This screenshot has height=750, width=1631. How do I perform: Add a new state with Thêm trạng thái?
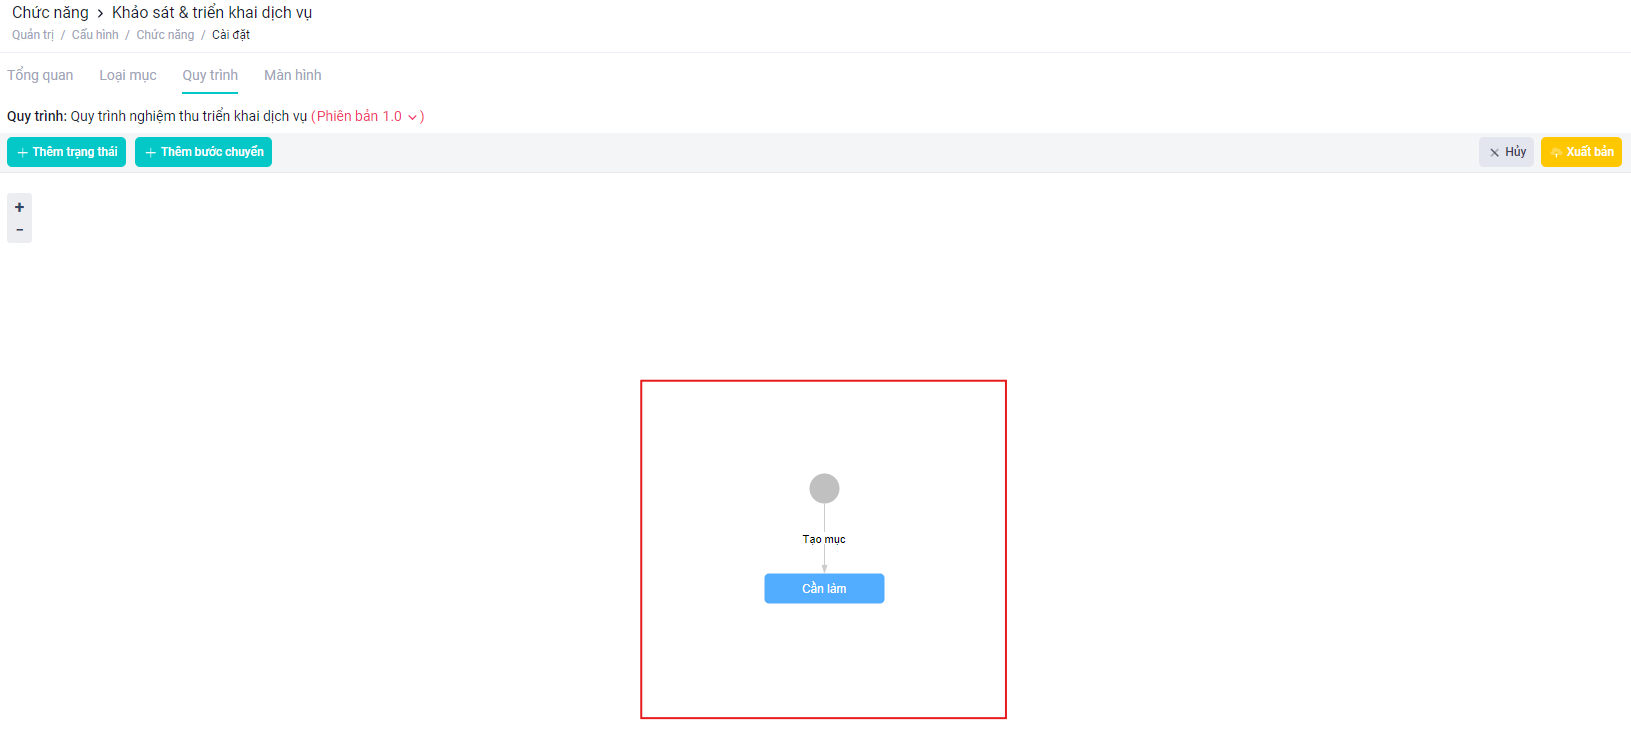pos(66,152)
